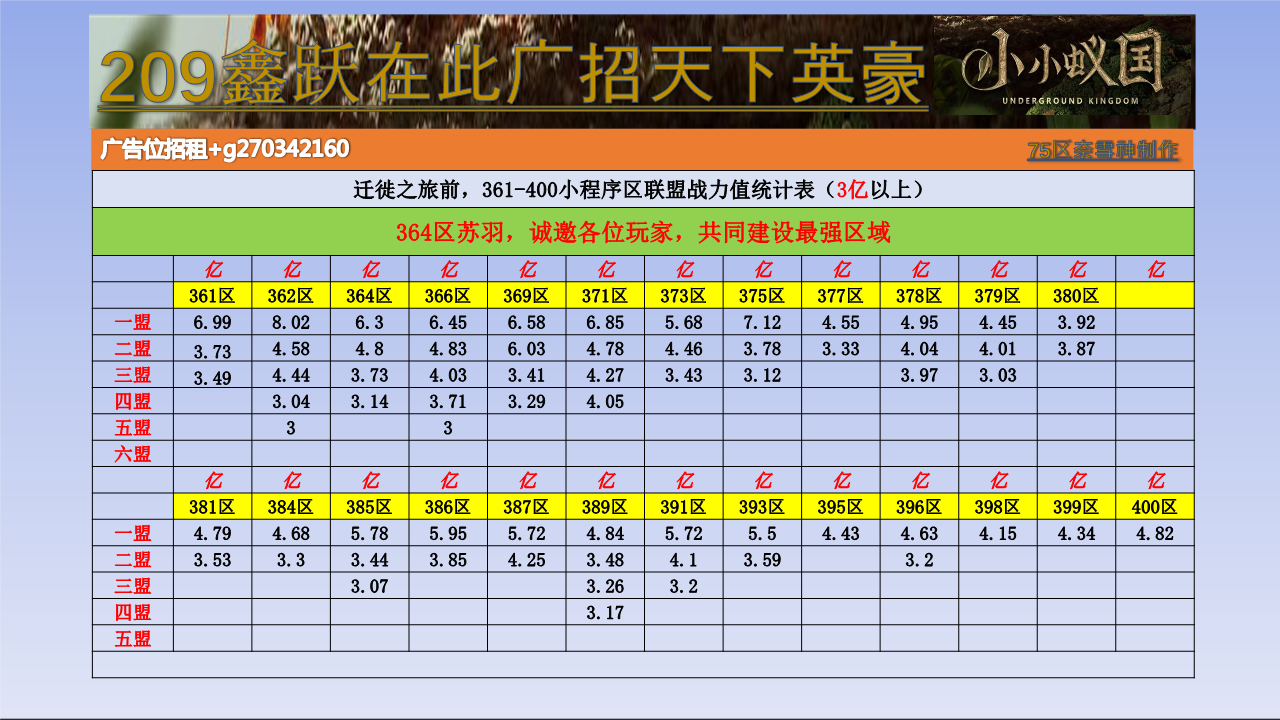Click the 3.92 cell under 380区
Viewport: 1280px width, 720px height.
1076,323
